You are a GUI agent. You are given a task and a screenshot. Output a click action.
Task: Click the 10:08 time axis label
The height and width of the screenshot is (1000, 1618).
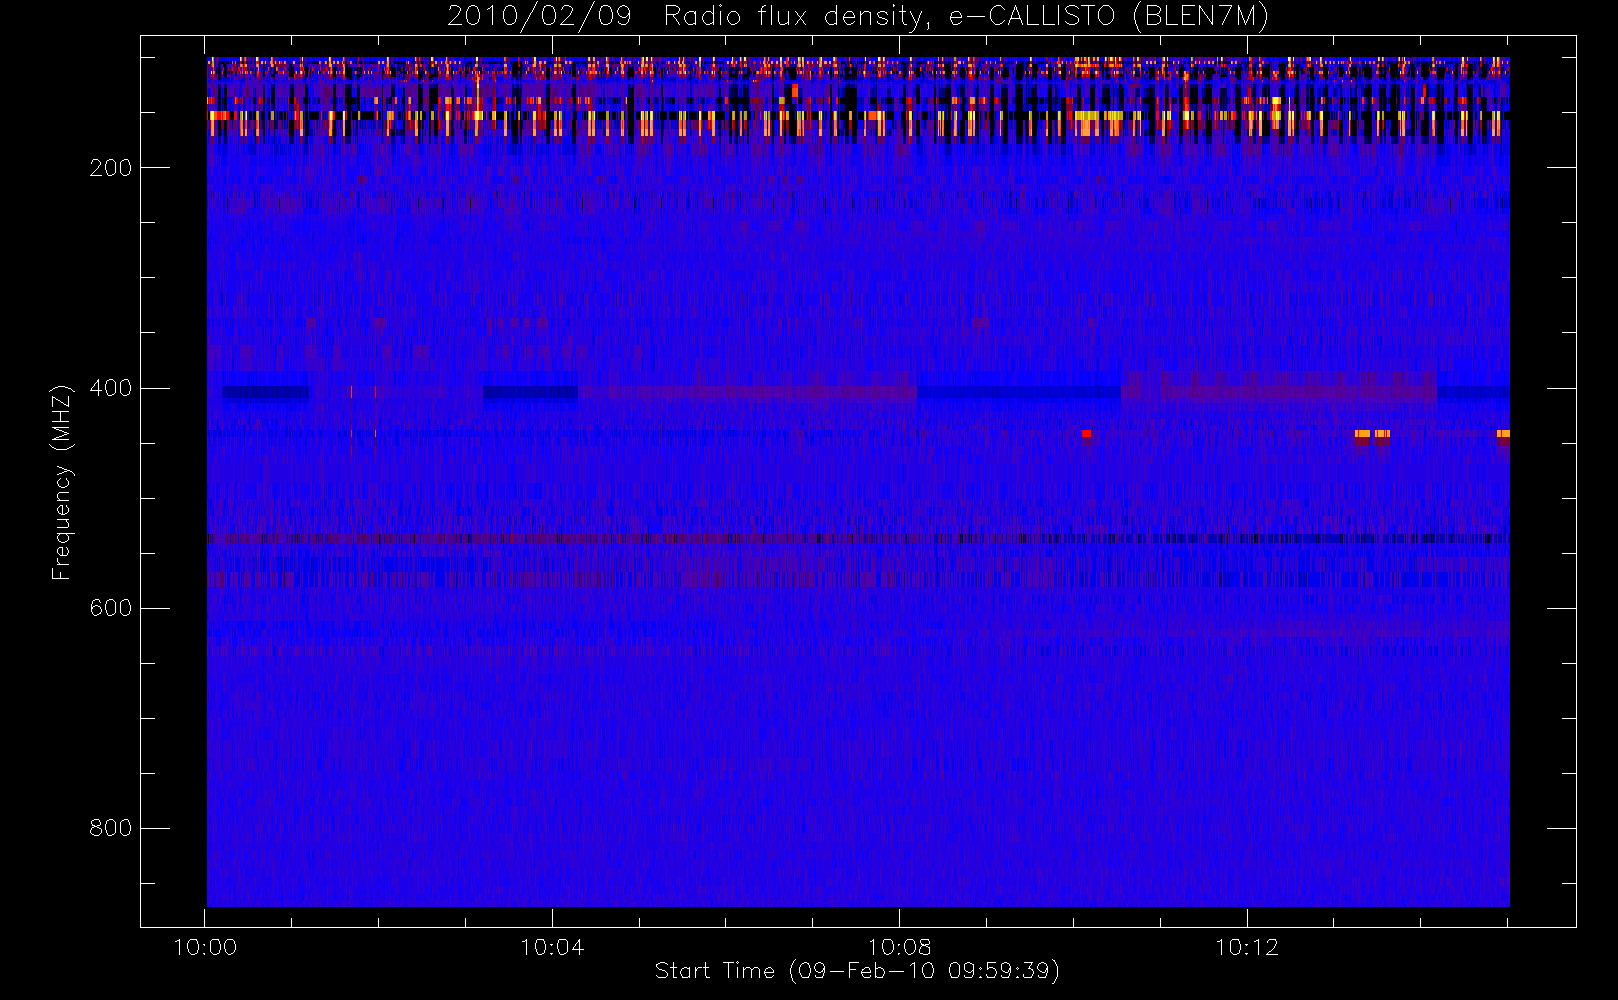pos(899,947)
